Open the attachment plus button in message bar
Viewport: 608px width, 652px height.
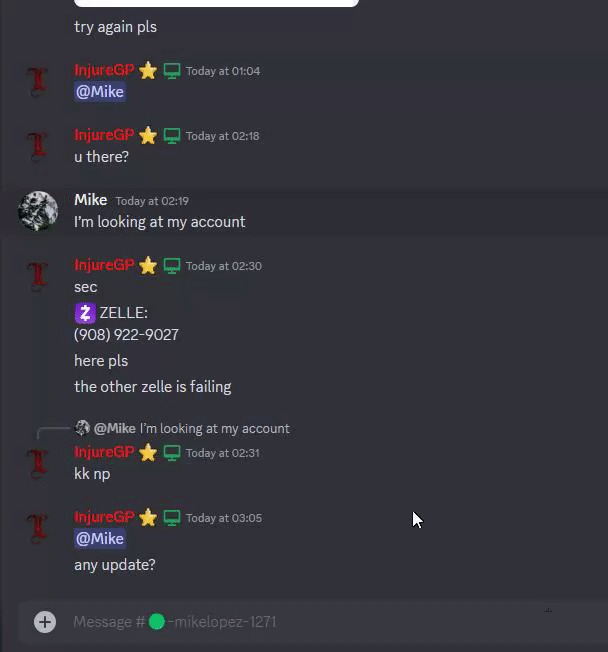click(x=45, y=622)
